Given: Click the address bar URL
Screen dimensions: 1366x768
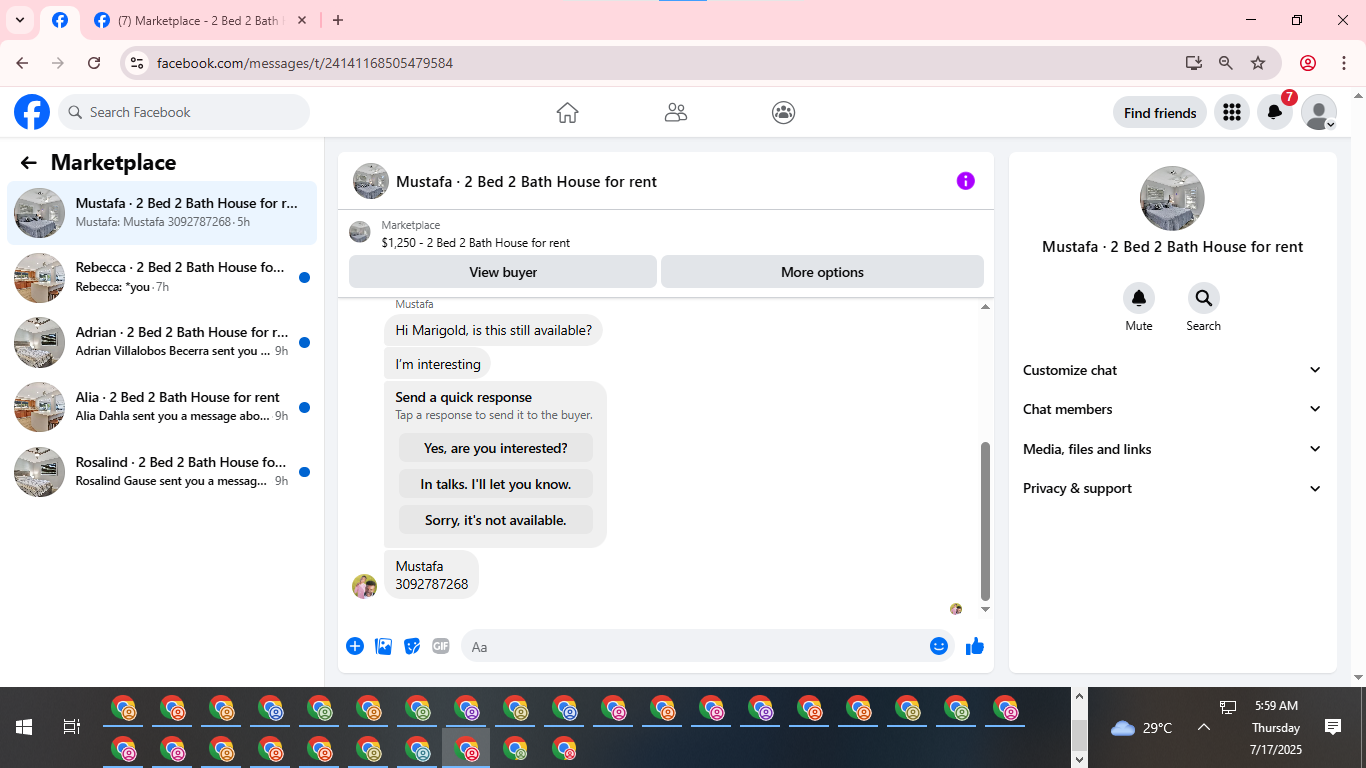Looking at the screenshot, I should pos(305,63).
